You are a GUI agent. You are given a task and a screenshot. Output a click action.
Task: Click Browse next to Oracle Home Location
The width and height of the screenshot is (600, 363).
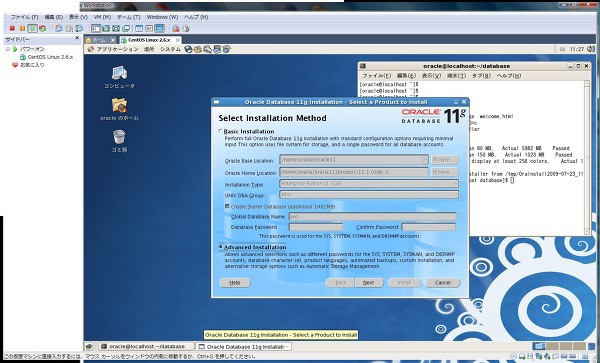click(x=445, y=172)
